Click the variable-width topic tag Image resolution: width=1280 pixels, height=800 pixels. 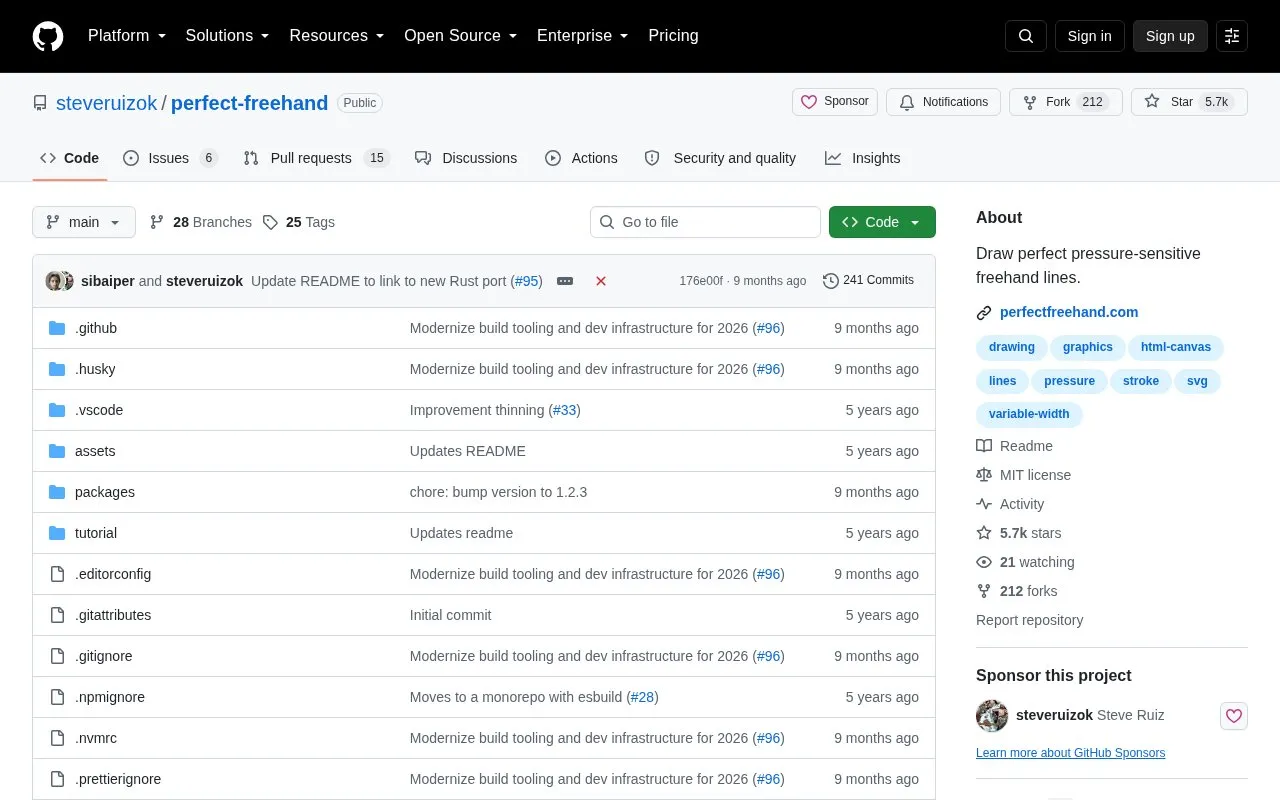point(1029,414)
